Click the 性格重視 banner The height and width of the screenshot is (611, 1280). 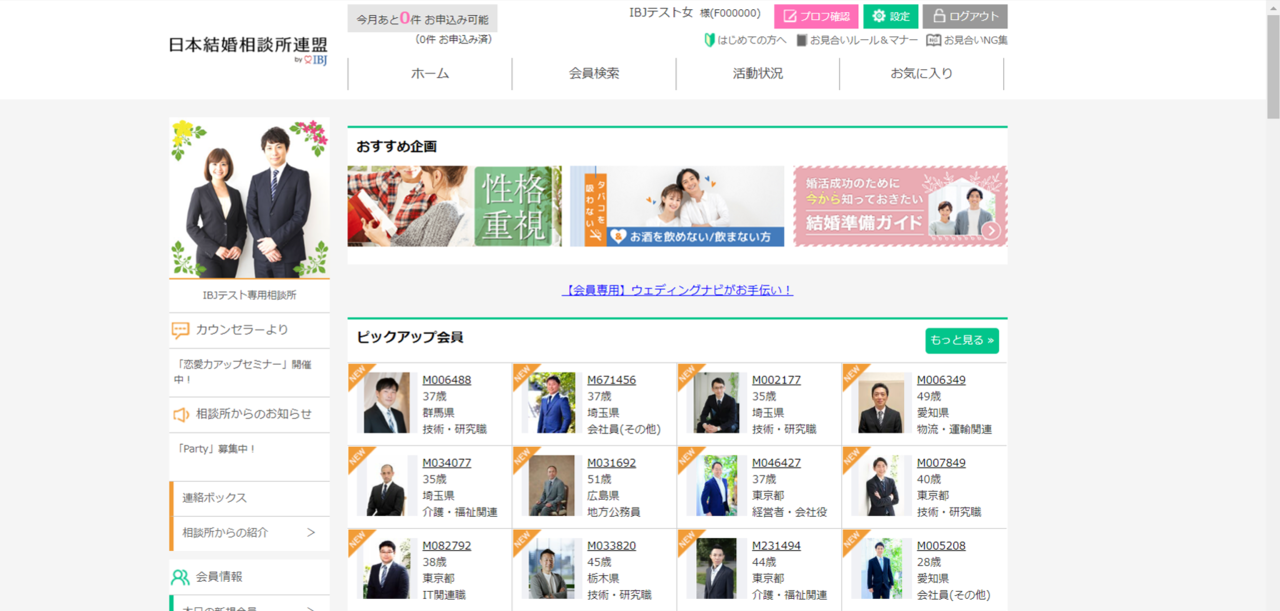455,206
